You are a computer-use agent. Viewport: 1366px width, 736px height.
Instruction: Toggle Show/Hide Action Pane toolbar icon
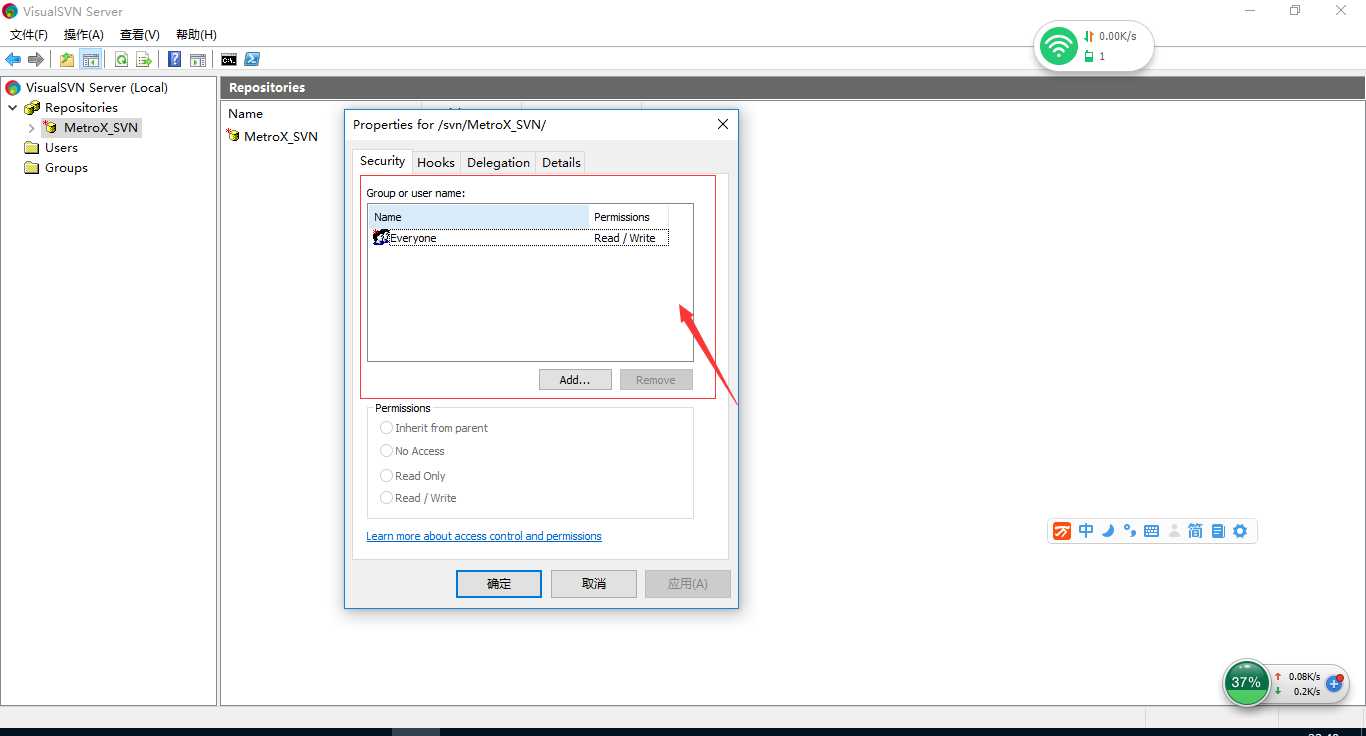(198, 60)
